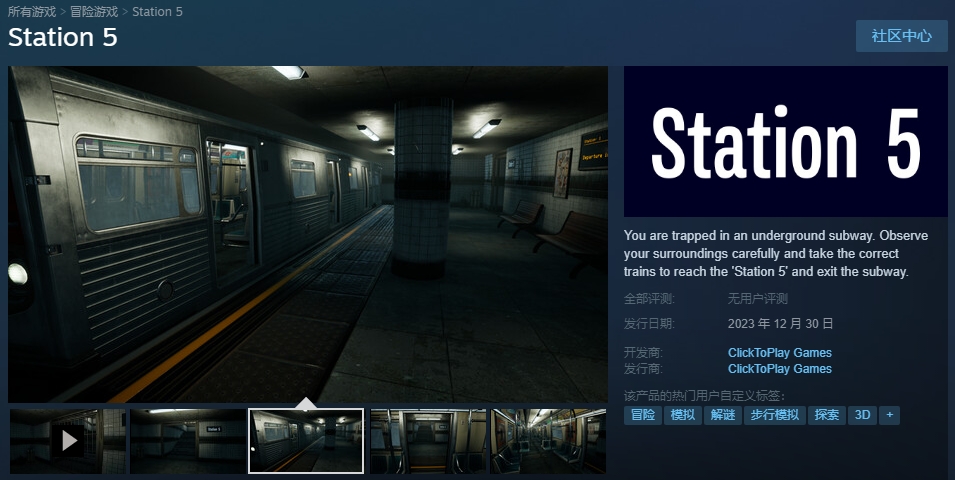
Task: Open the 所有游戏 breadcrumb link
Action: point(32,12)
